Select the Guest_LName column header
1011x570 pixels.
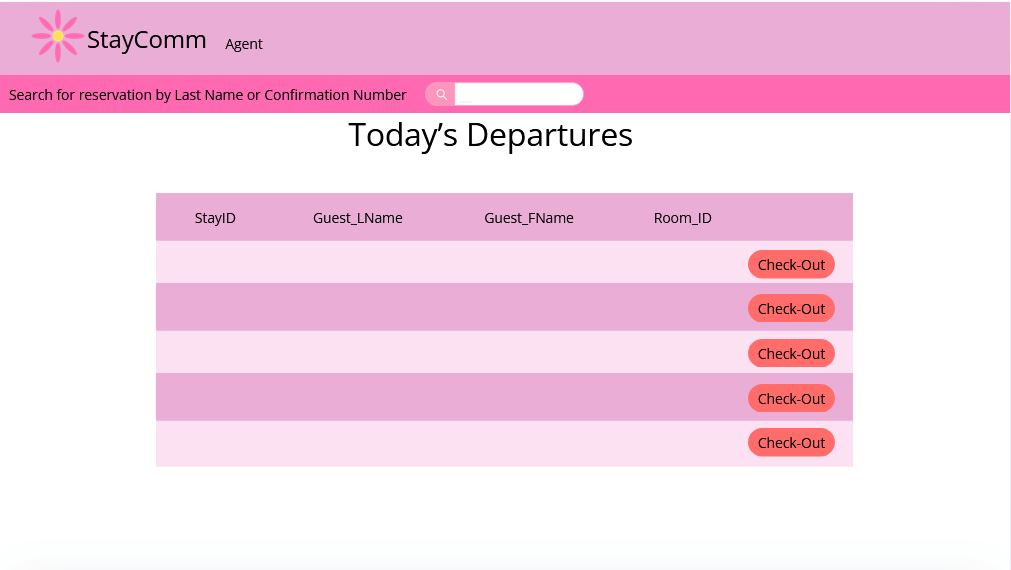(x=358, y=218)
